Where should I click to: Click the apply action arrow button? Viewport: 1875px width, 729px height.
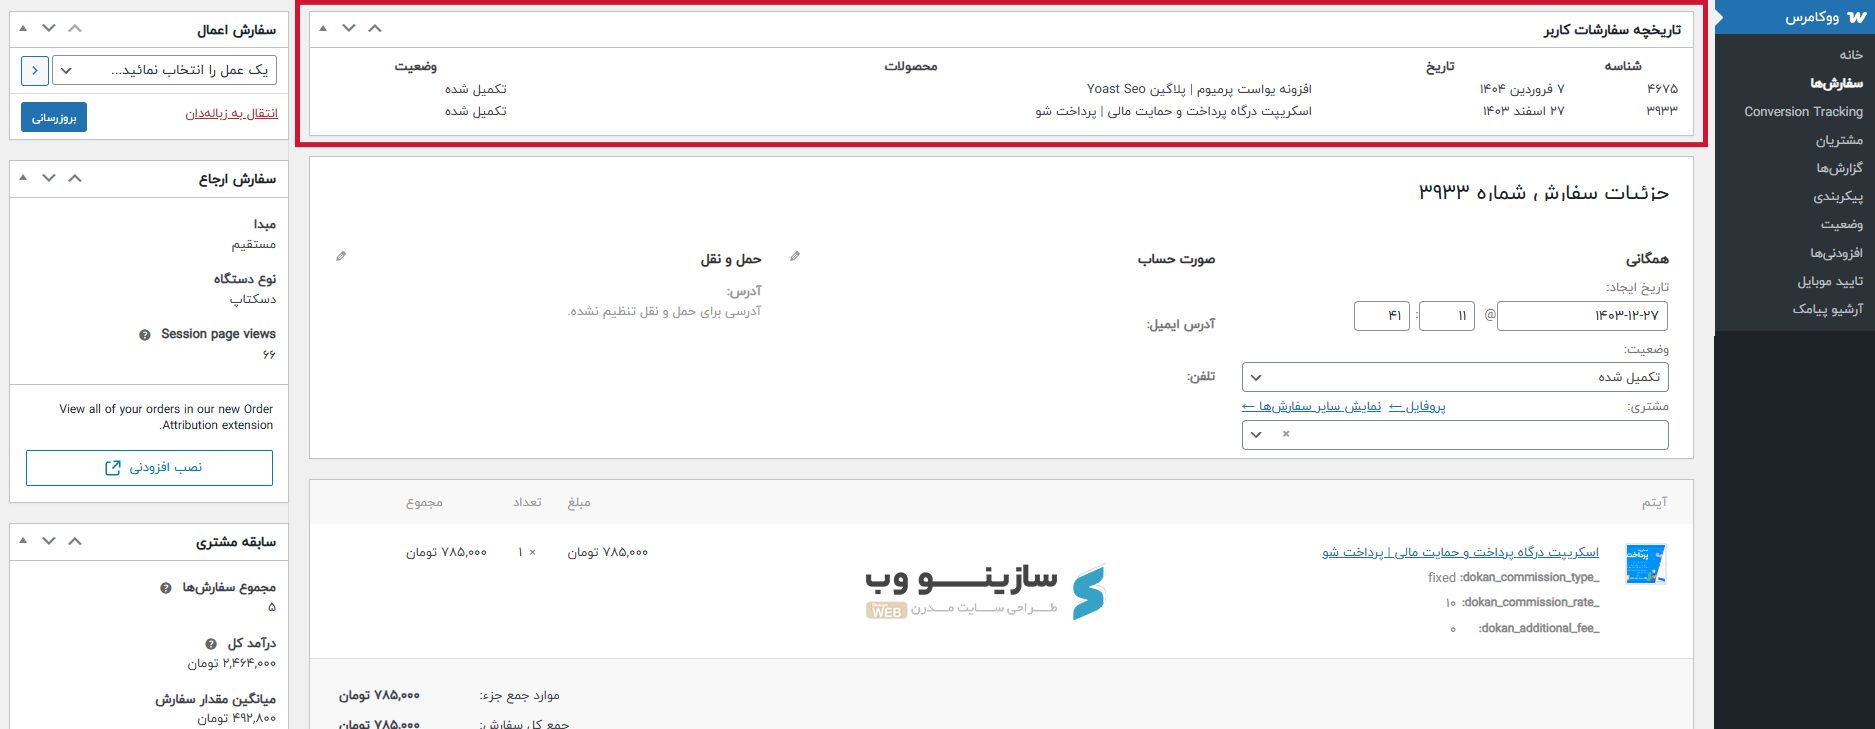coord(35,70)
